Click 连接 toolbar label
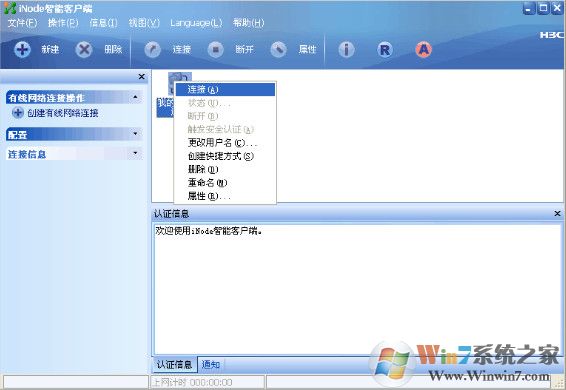 point(181,49)
